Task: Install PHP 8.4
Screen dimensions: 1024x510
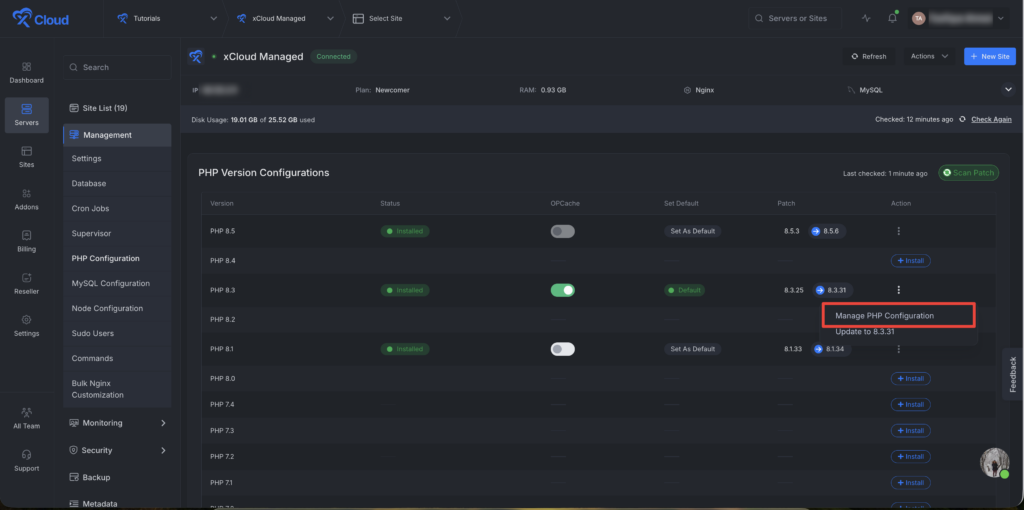Action: (910, 261)
